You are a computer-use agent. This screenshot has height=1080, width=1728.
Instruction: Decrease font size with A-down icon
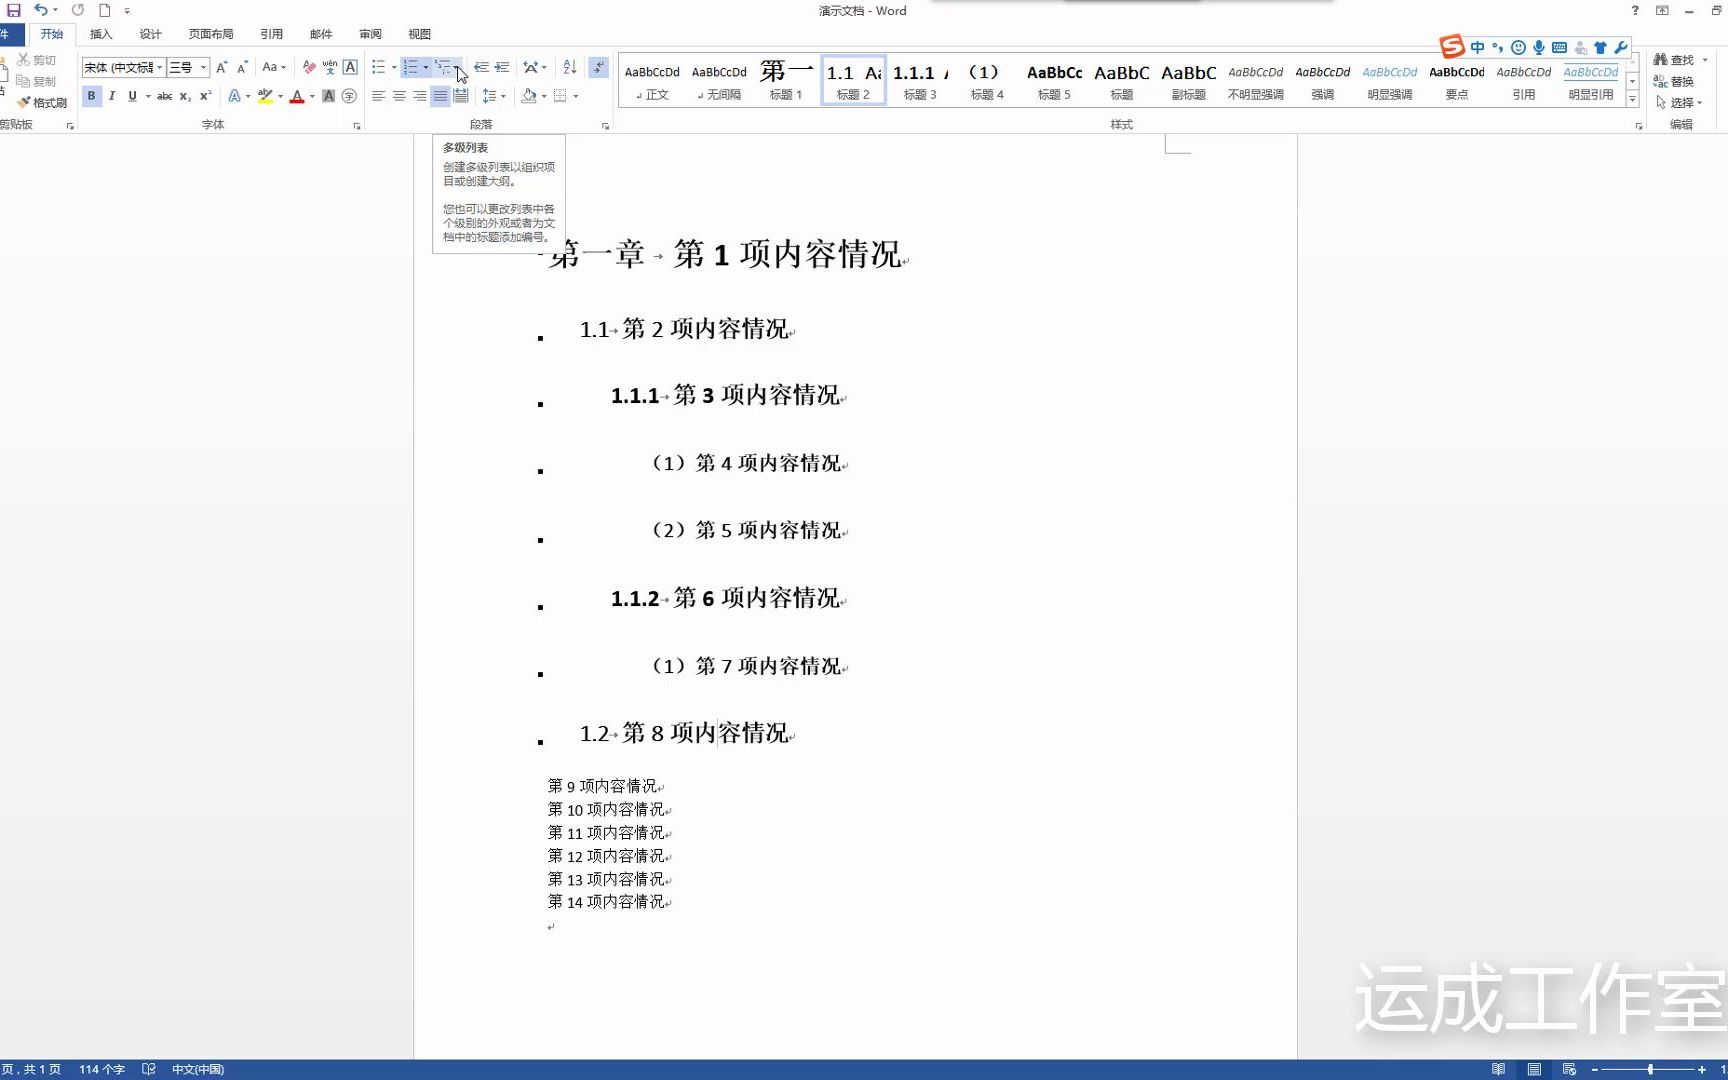pos(242,67)
